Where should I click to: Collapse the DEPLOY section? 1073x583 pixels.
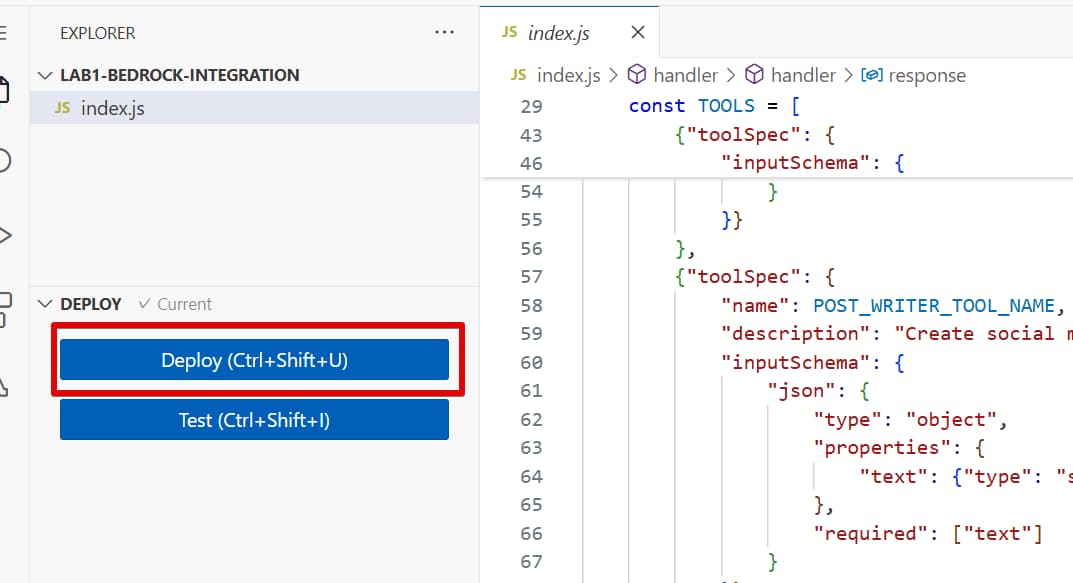coord(45,304)
